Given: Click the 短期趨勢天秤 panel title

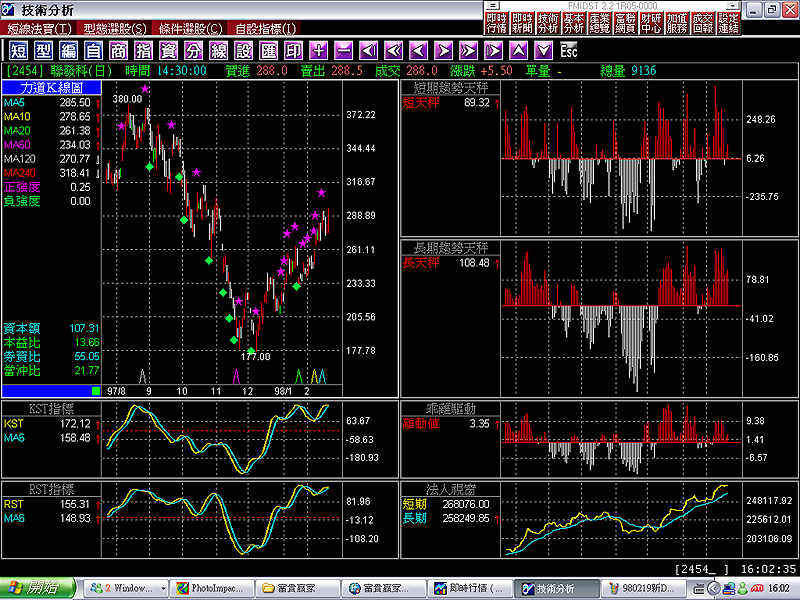Looking at the screenshot, I should coord(451,88).
